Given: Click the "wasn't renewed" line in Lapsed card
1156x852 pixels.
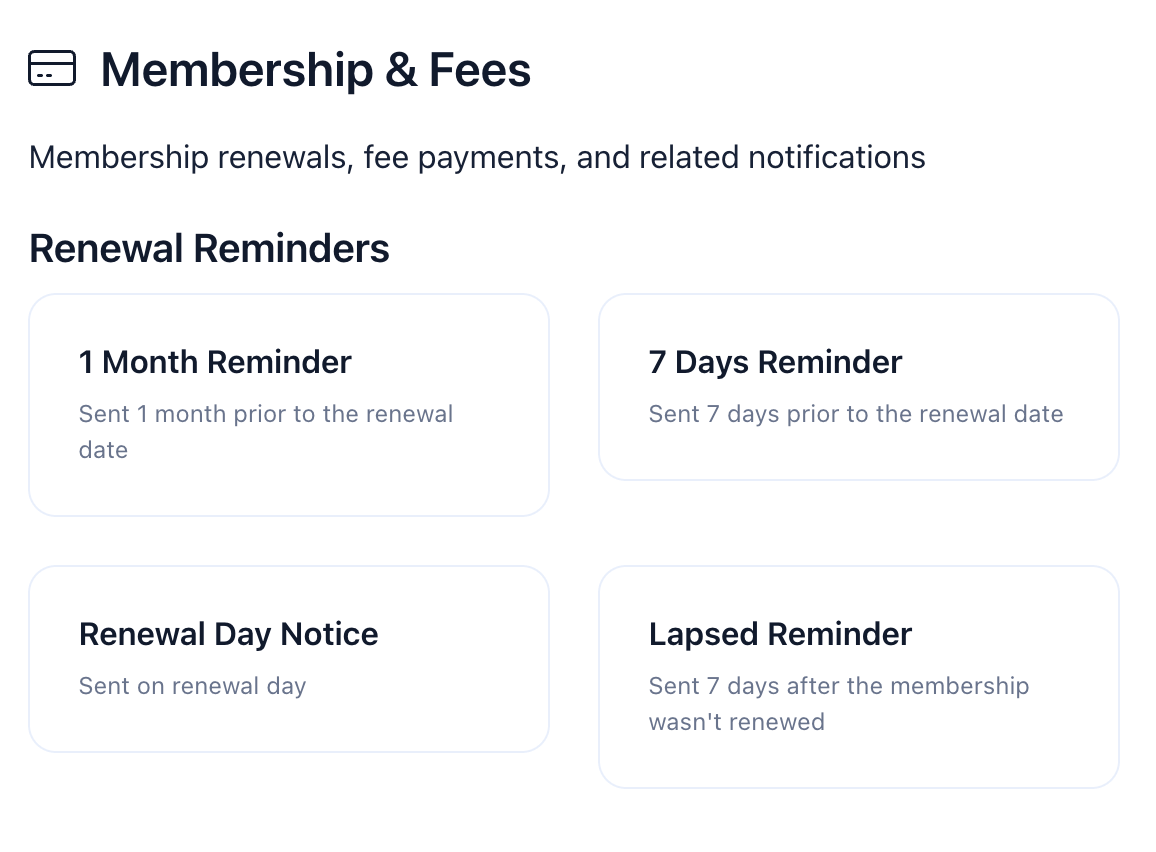Looking at the screenshot, I should pos(736,722).
